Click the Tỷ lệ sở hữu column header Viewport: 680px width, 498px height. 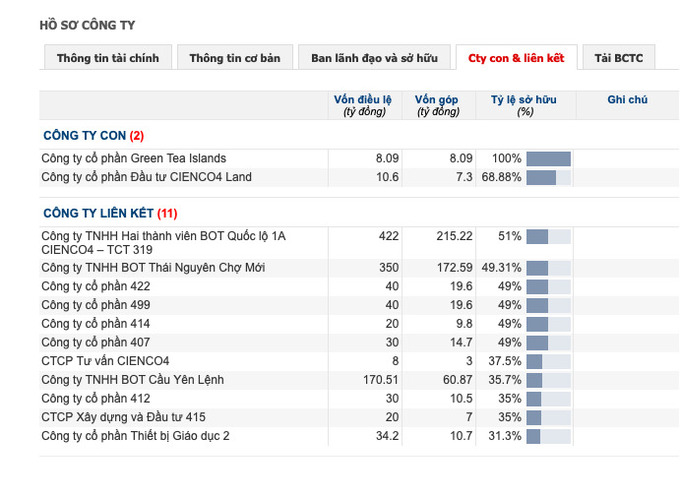coord(524,105)
